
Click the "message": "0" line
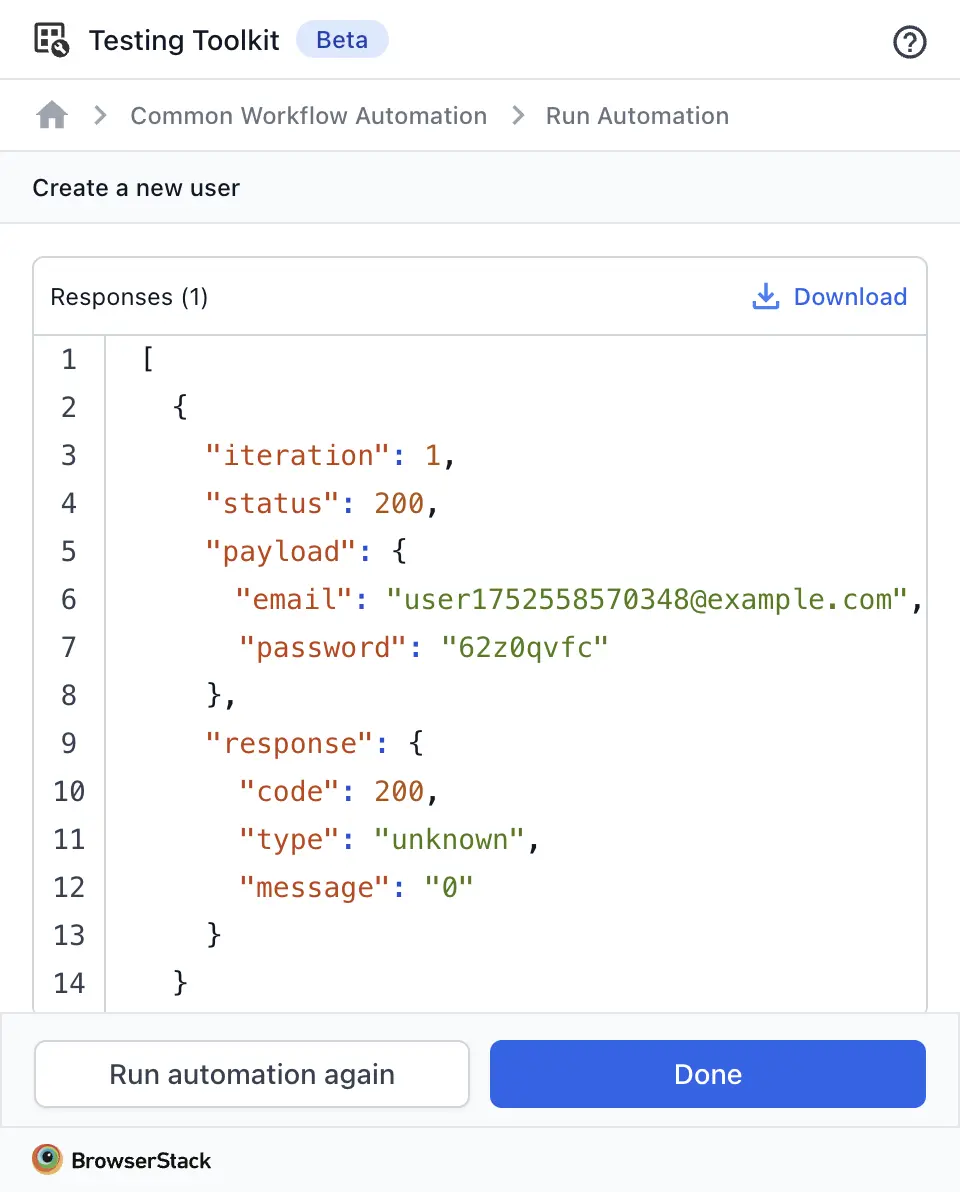coord(356,886)
